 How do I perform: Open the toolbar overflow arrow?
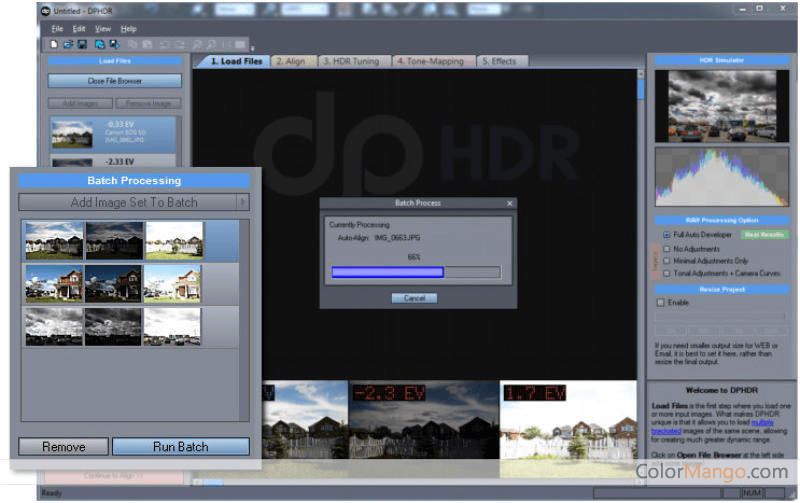(252, 48)
